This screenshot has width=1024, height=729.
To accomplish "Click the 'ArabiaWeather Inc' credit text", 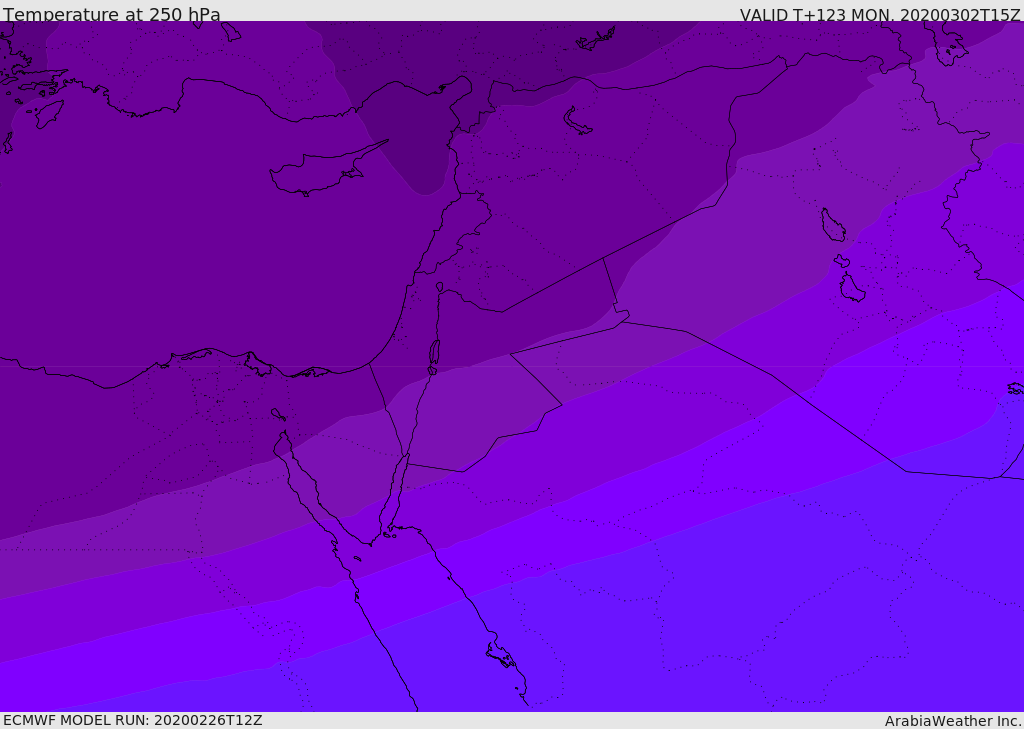I will 953,721.
